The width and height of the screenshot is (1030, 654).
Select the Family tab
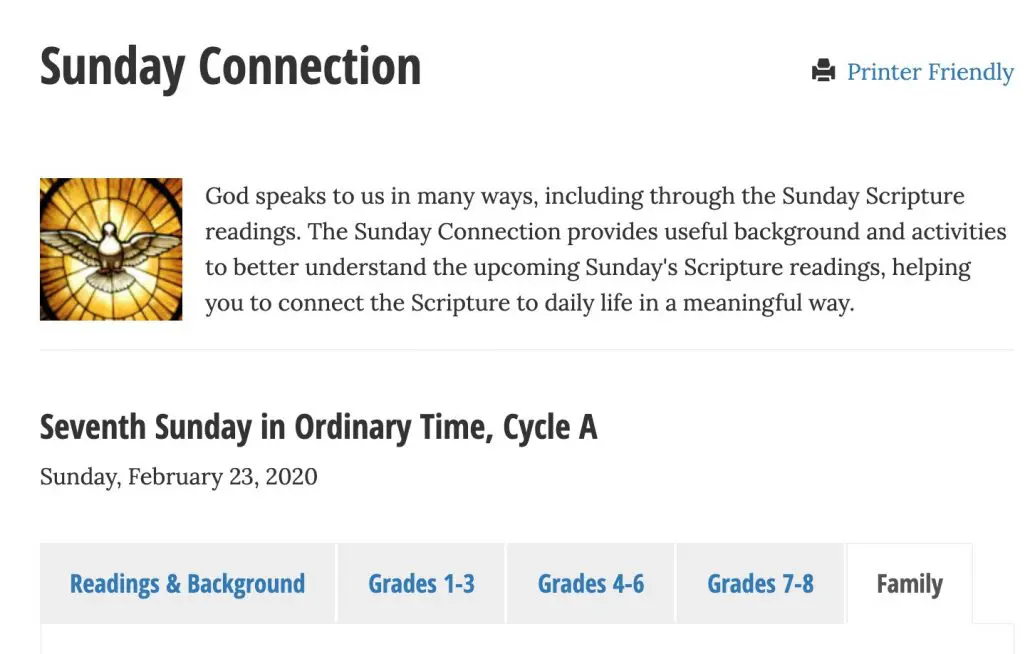909,584
